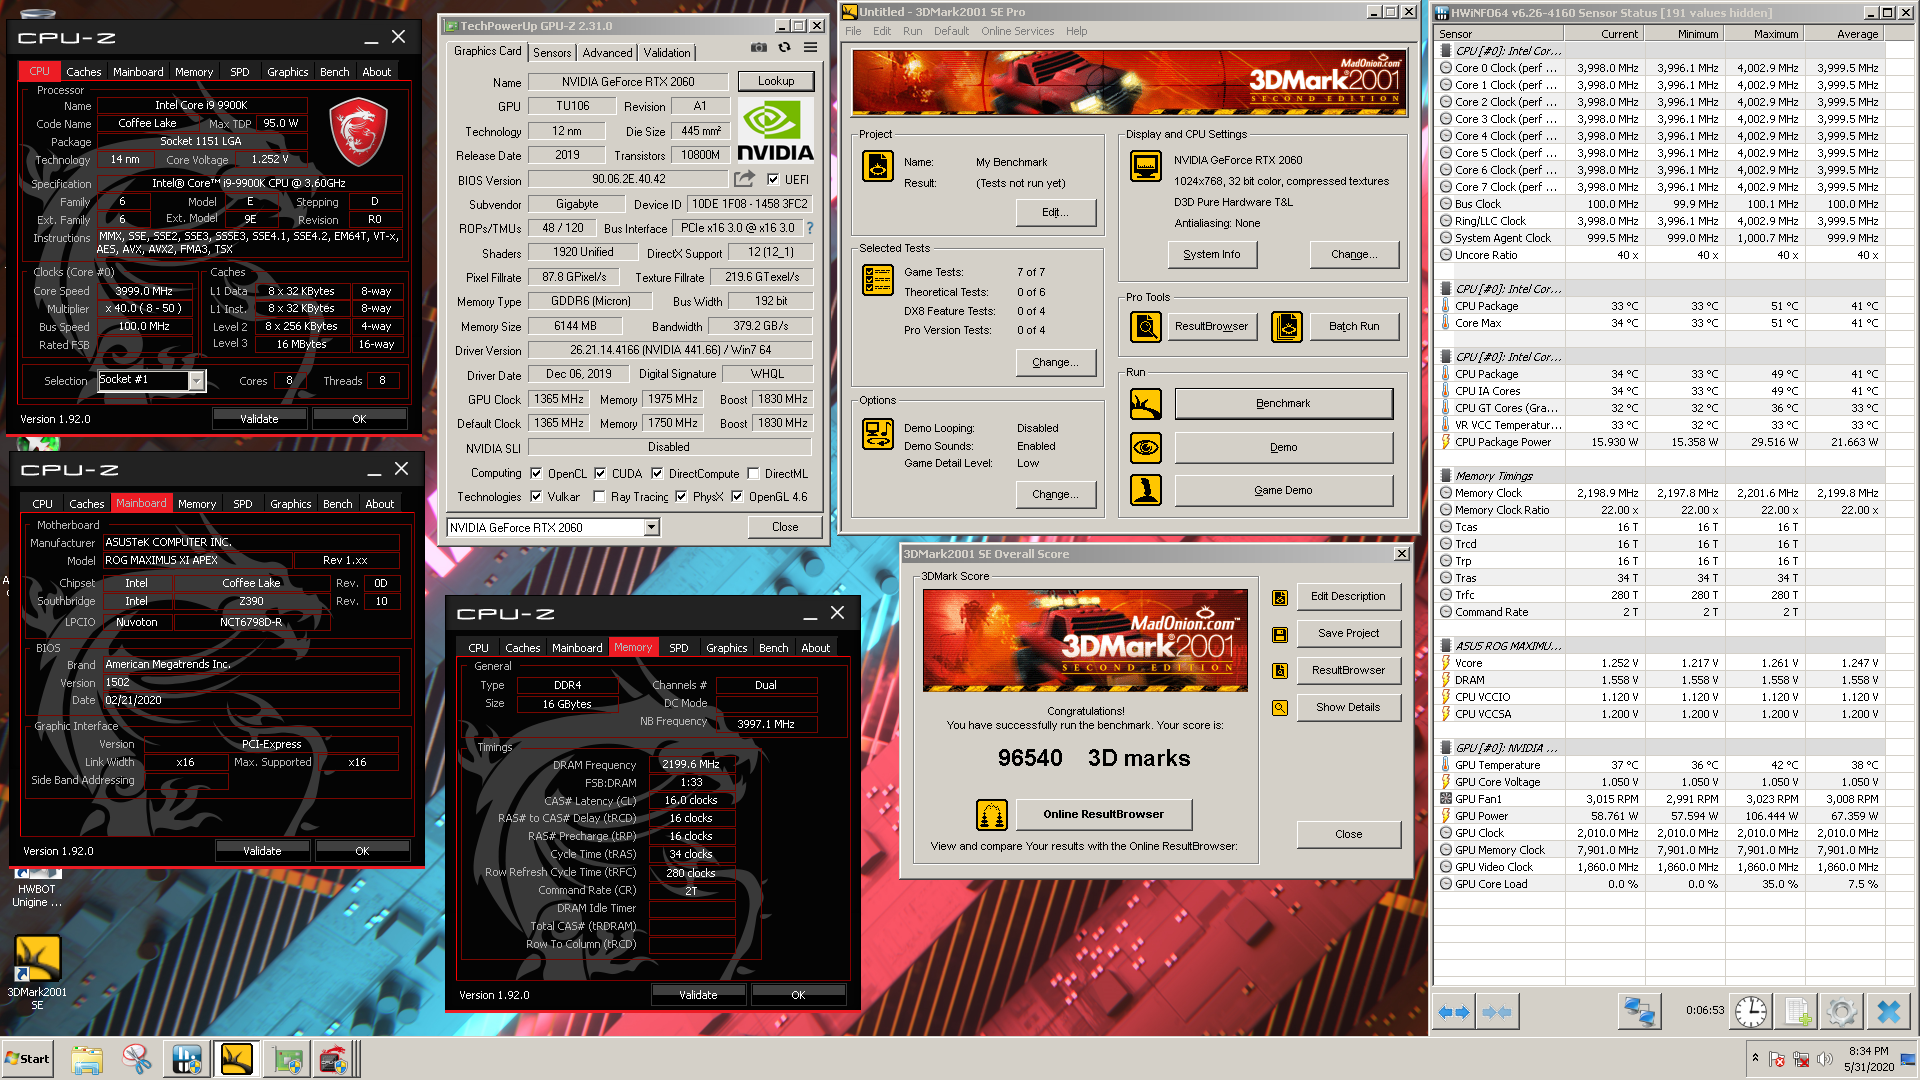Open GPU selection dropdown in GPU-Z
This screenshot has width=1920, height=1080.
pyautogui.click(x=652, y=528)
